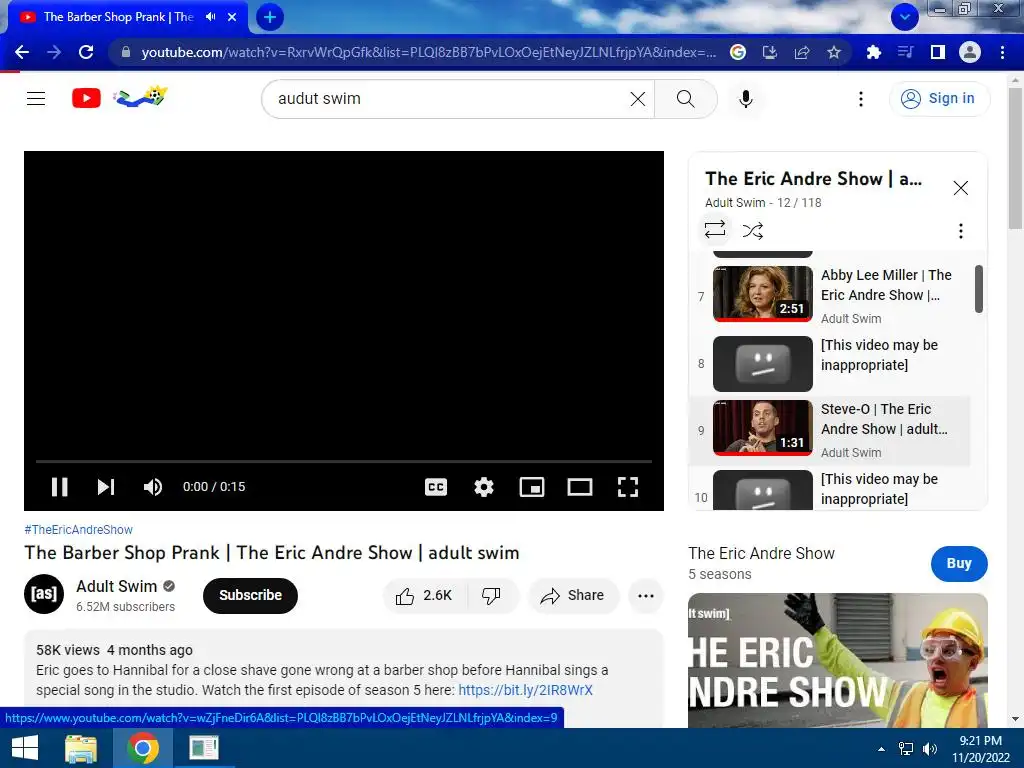Mute the video player volume

[153, 487]
